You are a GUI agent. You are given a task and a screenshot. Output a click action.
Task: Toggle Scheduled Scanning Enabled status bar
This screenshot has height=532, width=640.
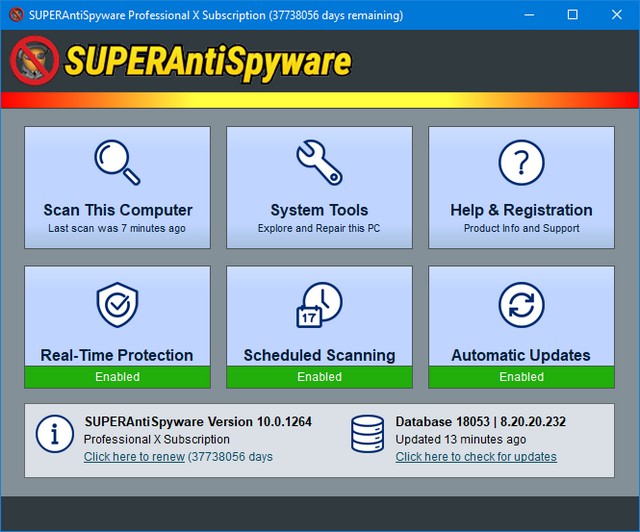tap(319, 377)
